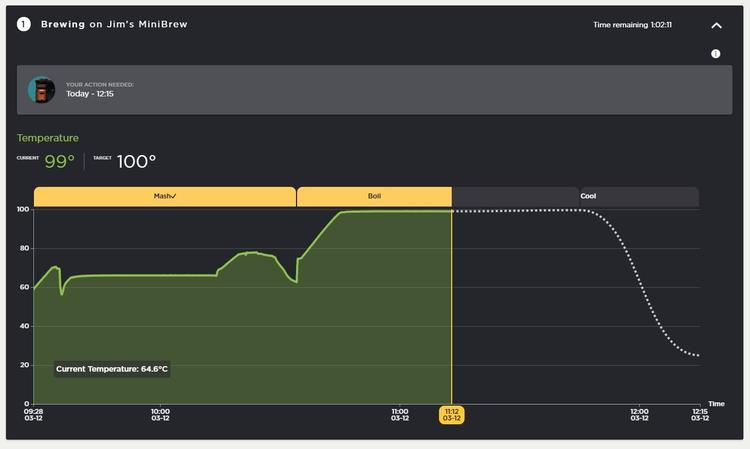Click the 'Brewing on Jim's MiniBrew' title
Screen dimensions: 750x449
pyautogui.click(x=114, y=24)
